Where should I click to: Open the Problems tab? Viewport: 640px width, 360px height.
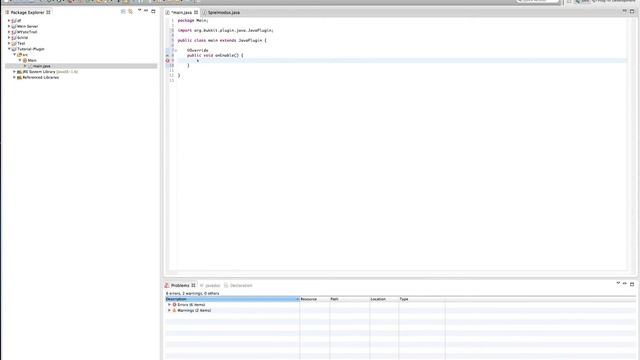tap(180, 285)
